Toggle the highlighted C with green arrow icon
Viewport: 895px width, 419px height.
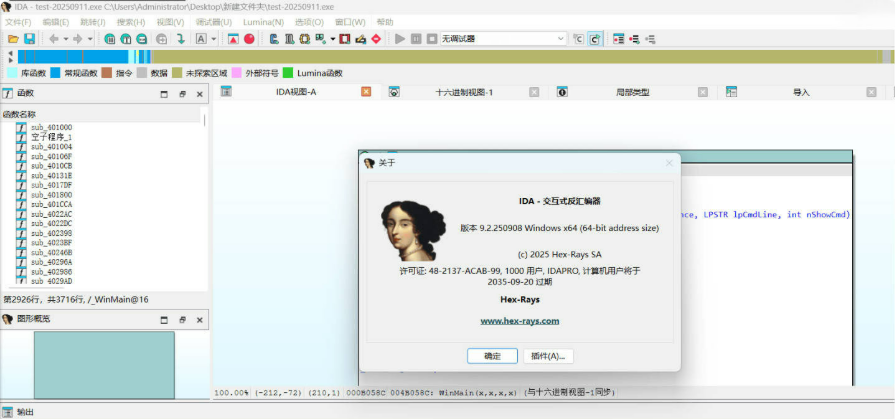click(x=595, y=39)
